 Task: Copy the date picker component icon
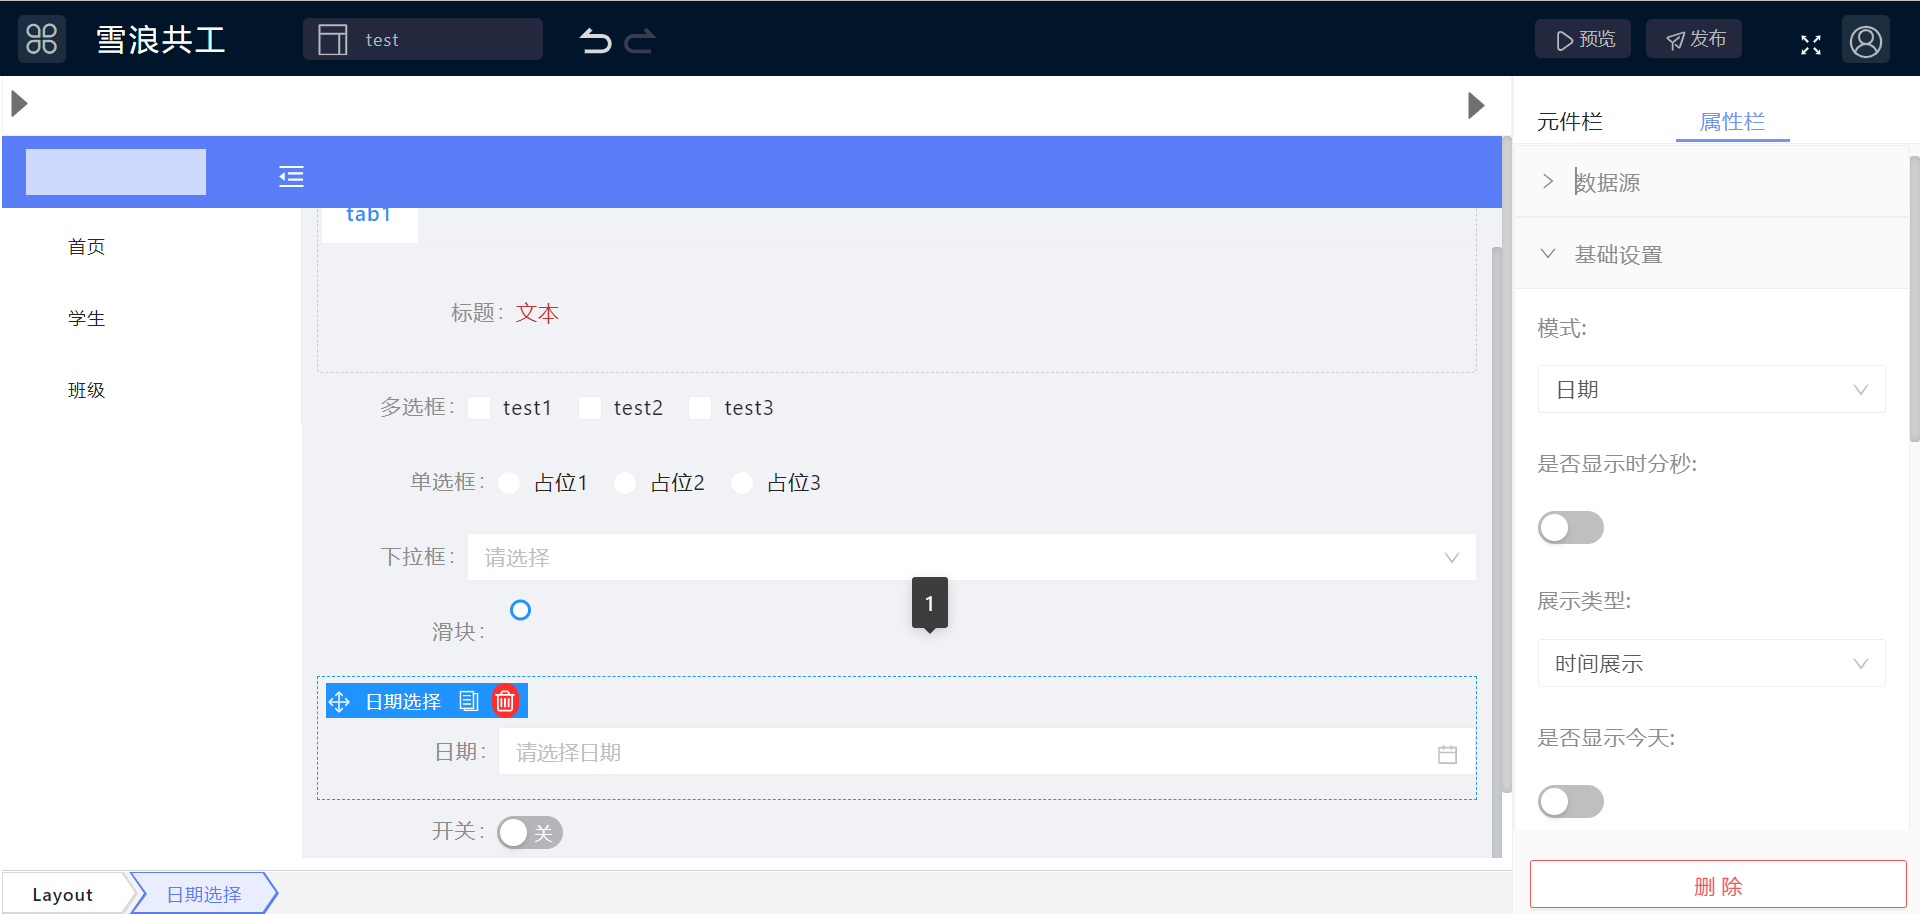[x=469, y=701]
